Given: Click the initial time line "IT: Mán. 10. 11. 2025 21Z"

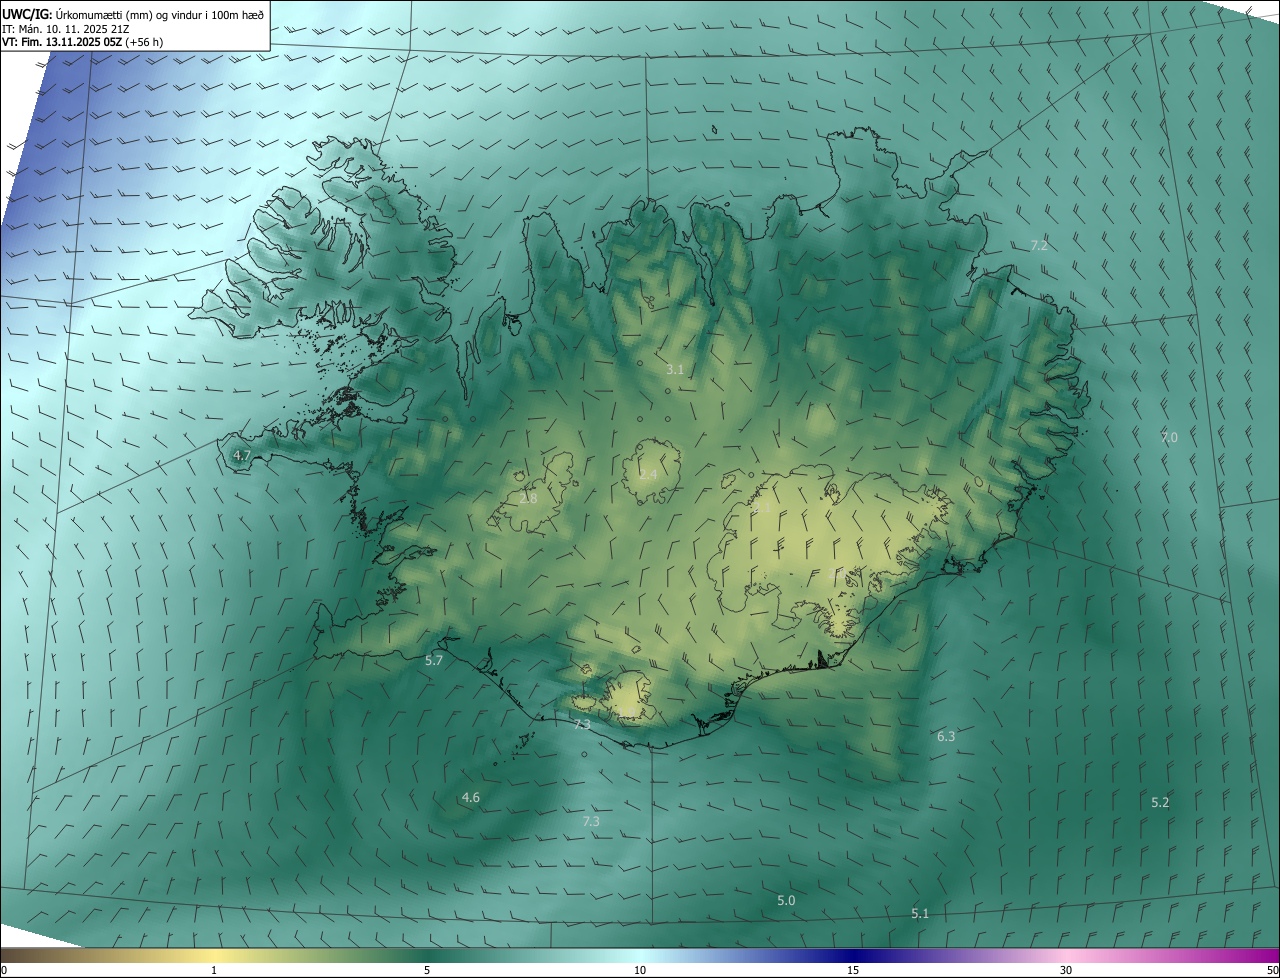Looking at the screenshot, I should [67, 29].
